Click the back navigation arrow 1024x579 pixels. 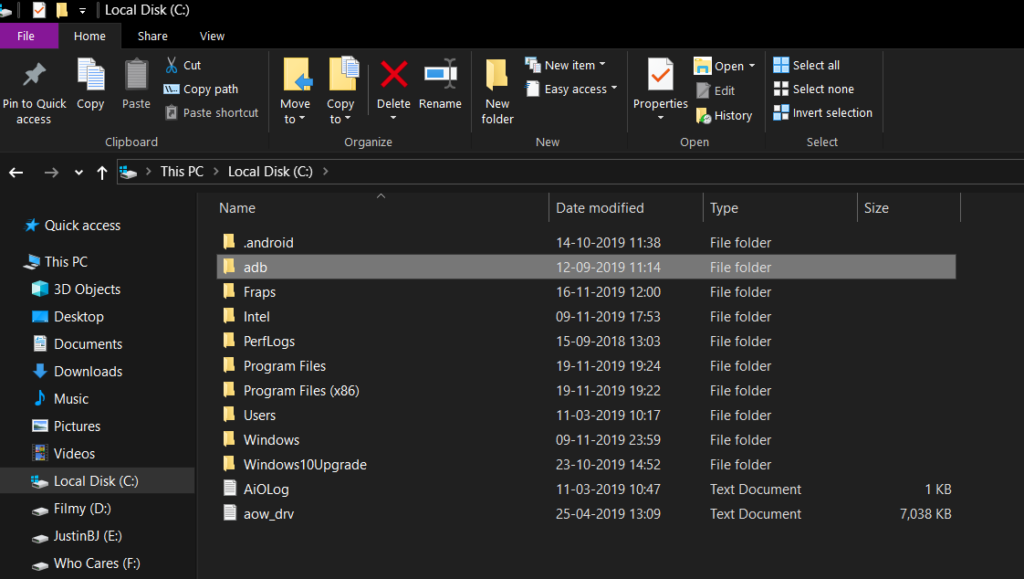(x=16, y=172)
